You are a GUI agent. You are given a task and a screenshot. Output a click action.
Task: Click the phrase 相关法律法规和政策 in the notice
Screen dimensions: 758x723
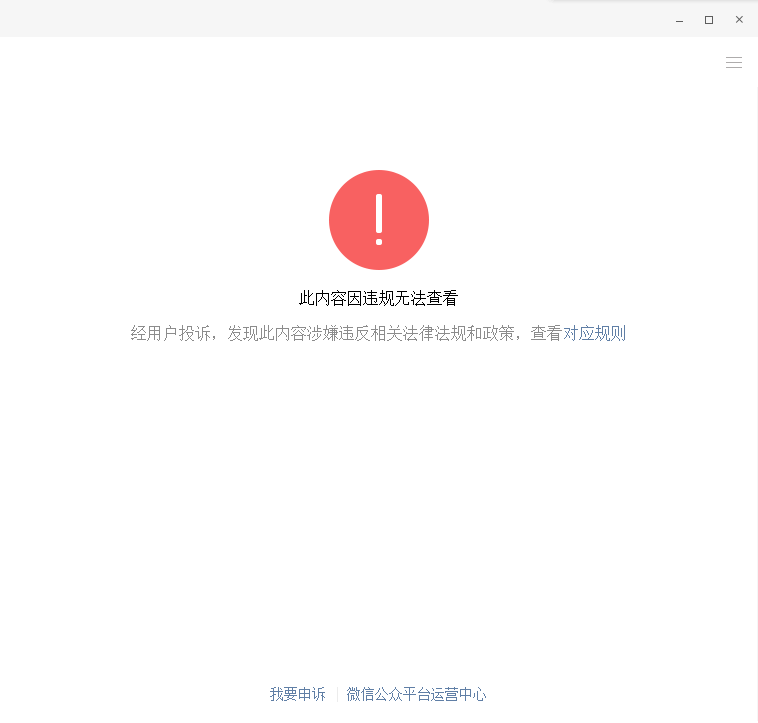click(442, 334)
